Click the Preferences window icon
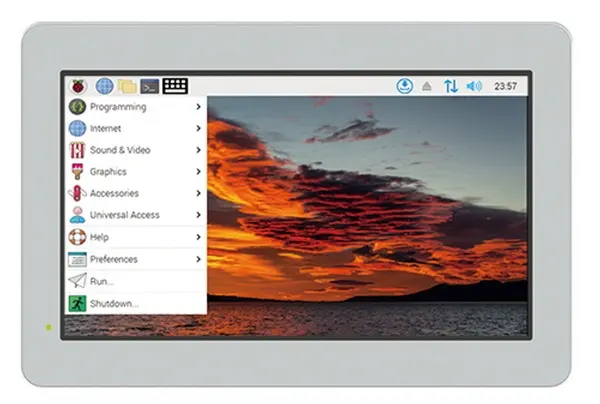This screenshot has width=600, height=404. 77,259
